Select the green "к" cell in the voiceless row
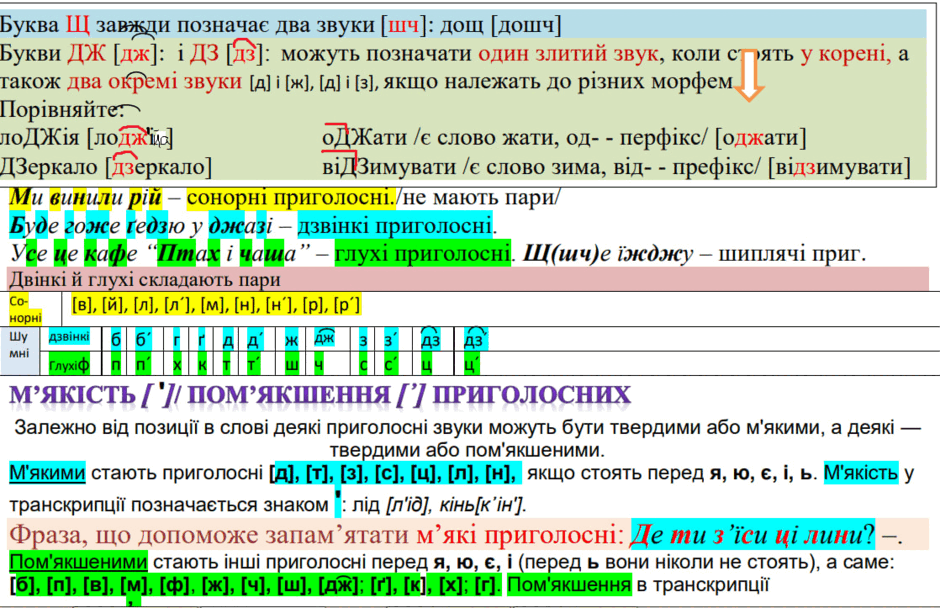The width and height of the screenshot is (940, 608). coord(203,365)
